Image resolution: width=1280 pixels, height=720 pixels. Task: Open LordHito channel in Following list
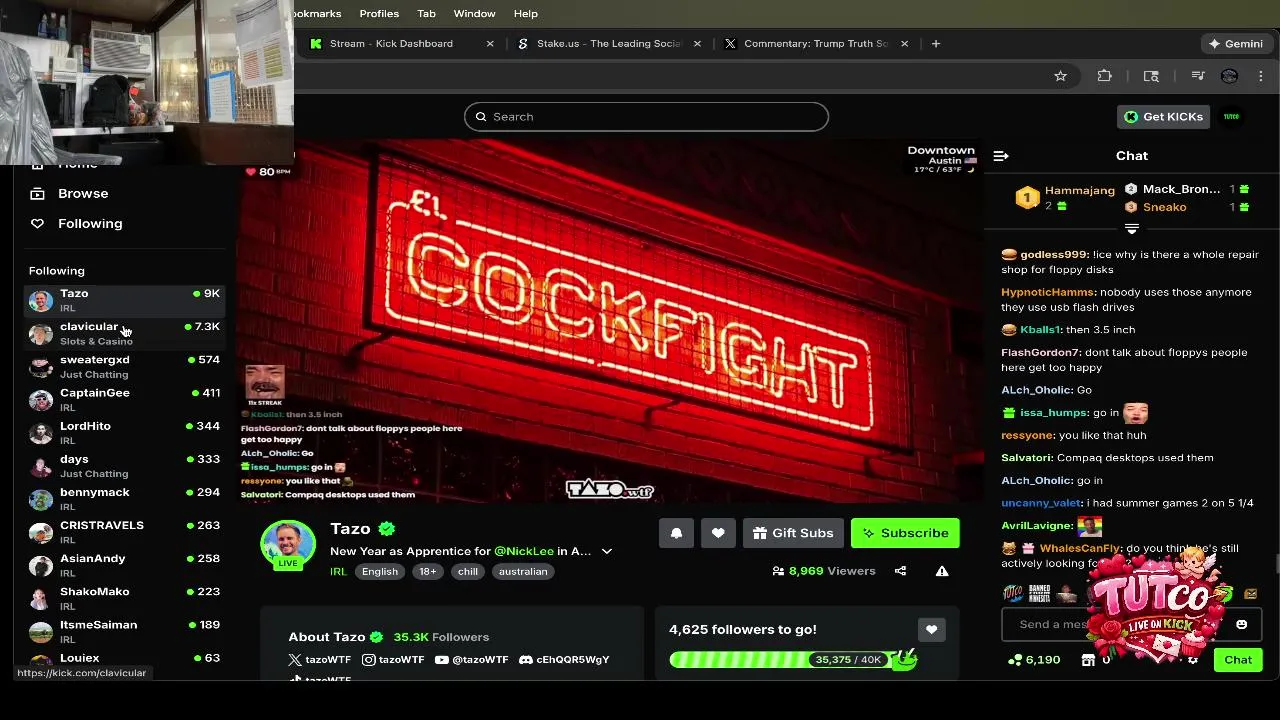(x=125, y=433)
